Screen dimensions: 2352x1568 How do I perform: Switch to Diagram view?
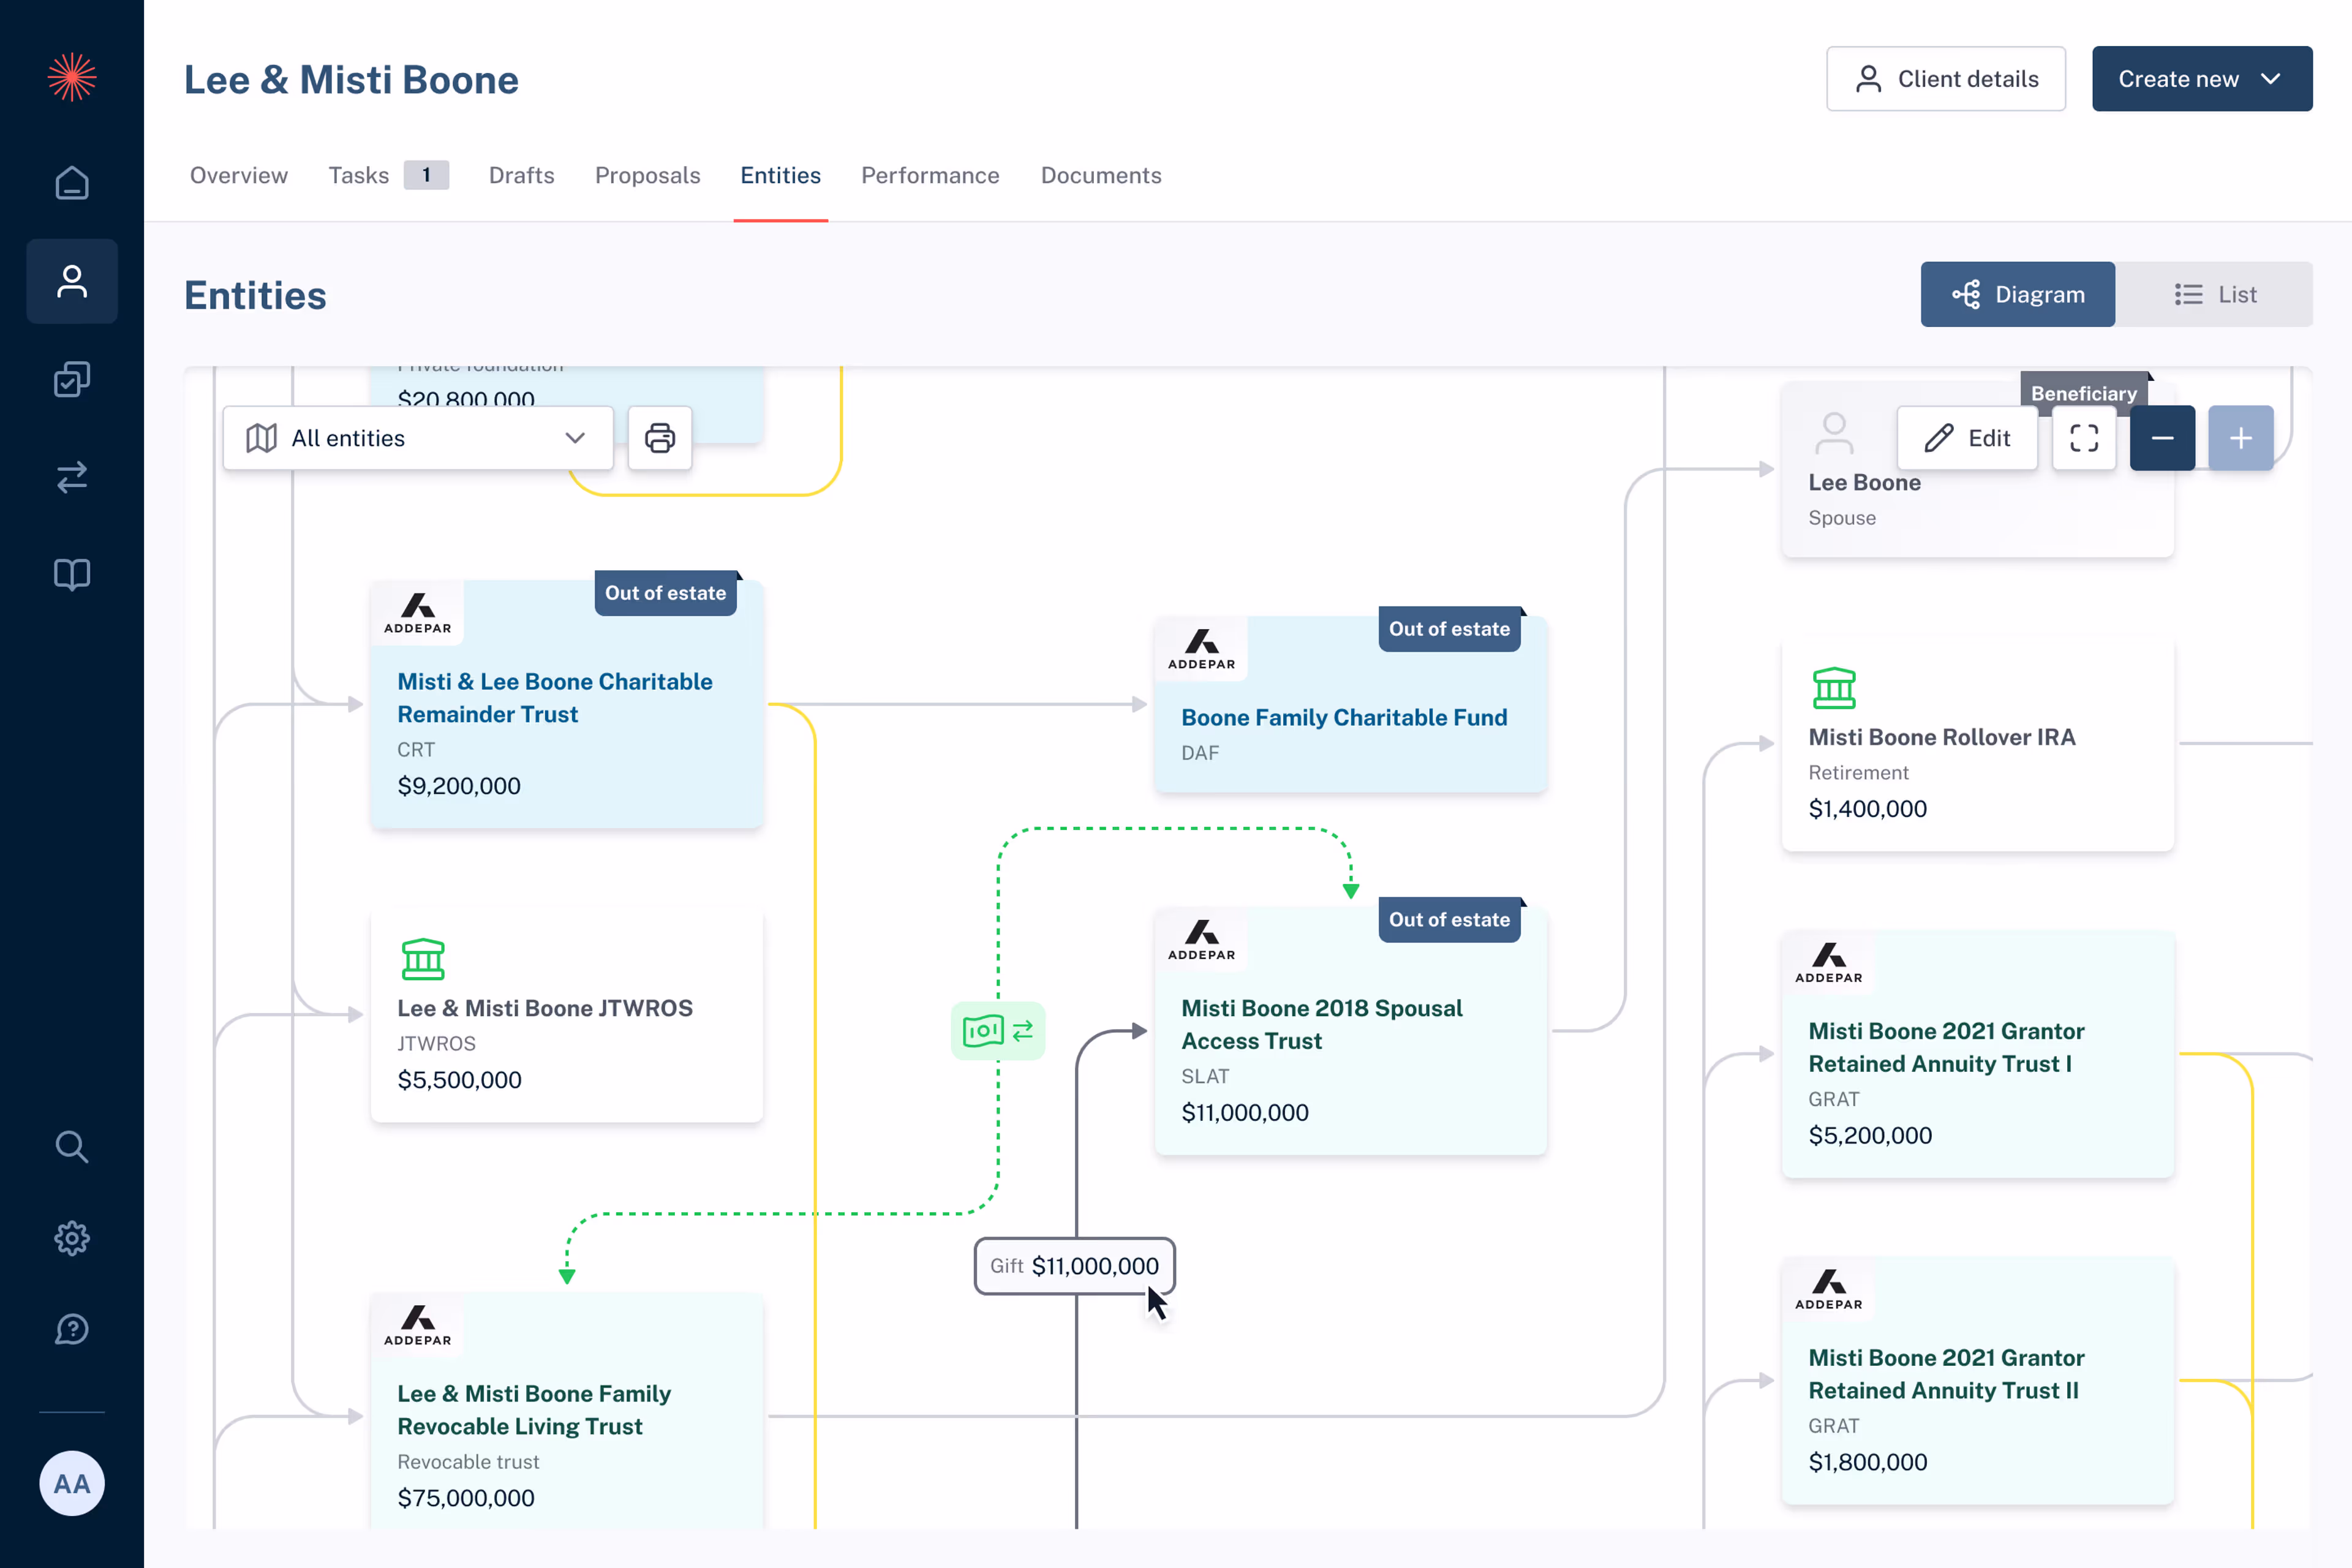click(x=2017, y=294)
